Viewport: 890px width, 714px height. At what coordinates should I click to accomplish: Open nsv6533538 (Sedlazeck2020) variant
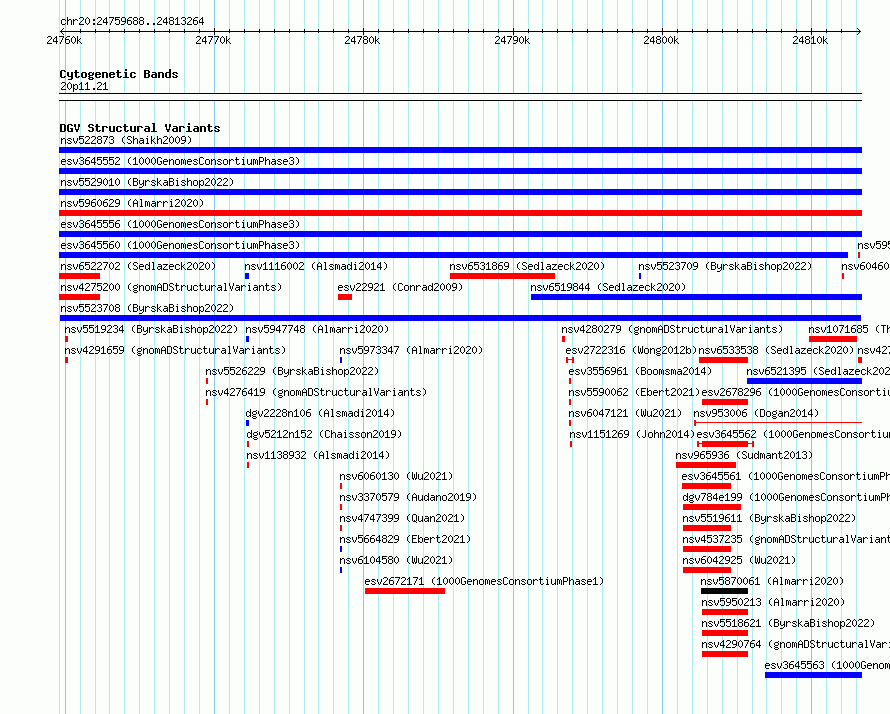pos(776,350)
